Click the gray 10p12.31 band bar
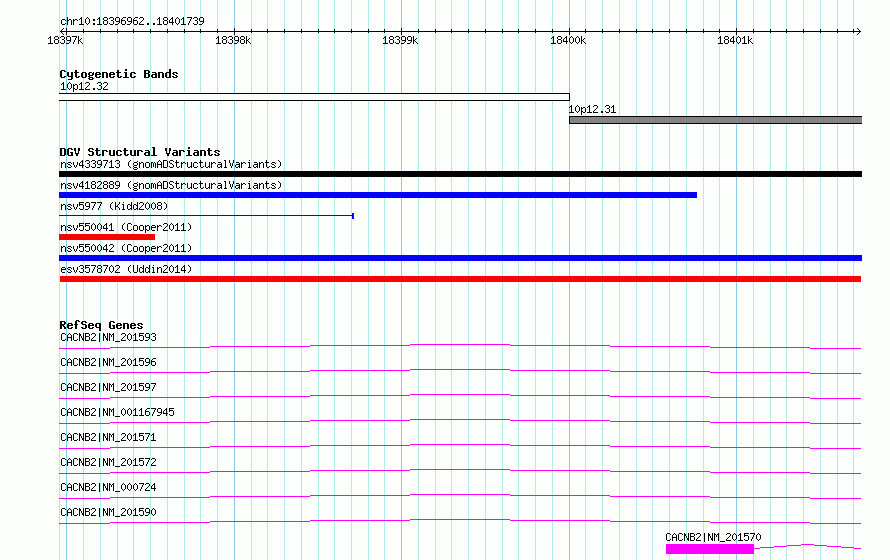 [x=716, y=120]
